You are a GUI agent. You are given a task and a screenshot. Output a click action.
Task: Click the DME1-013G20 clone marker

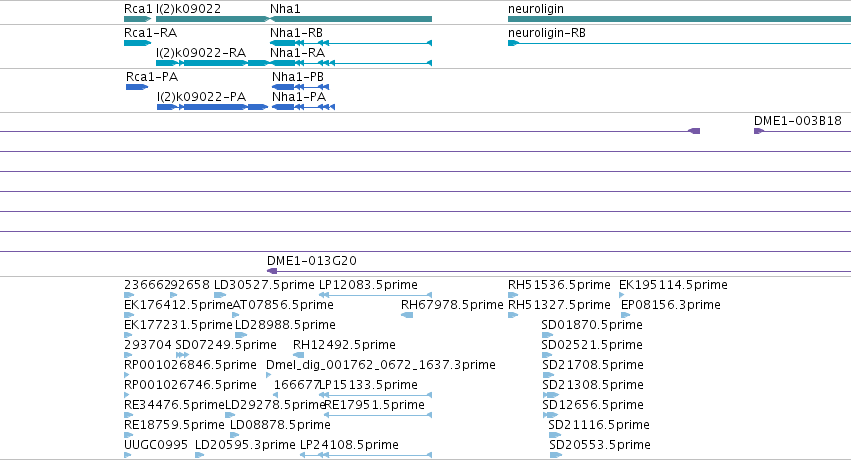click(x=272, y=271)
